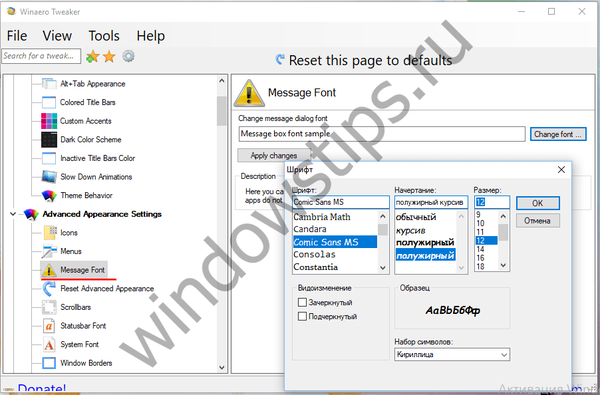Click the Menus tweak icon
This screenshot has height=395, width=600.
click(x=49, y=251)
